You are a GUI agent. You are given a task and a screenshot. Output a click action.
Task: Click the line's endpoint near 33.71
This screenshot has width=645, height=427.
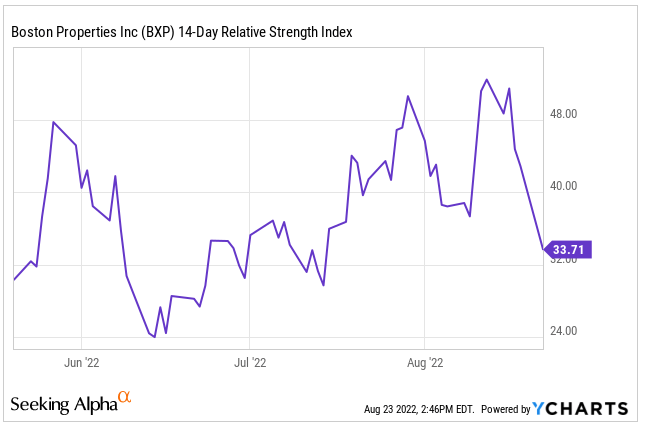click(543, 249)
